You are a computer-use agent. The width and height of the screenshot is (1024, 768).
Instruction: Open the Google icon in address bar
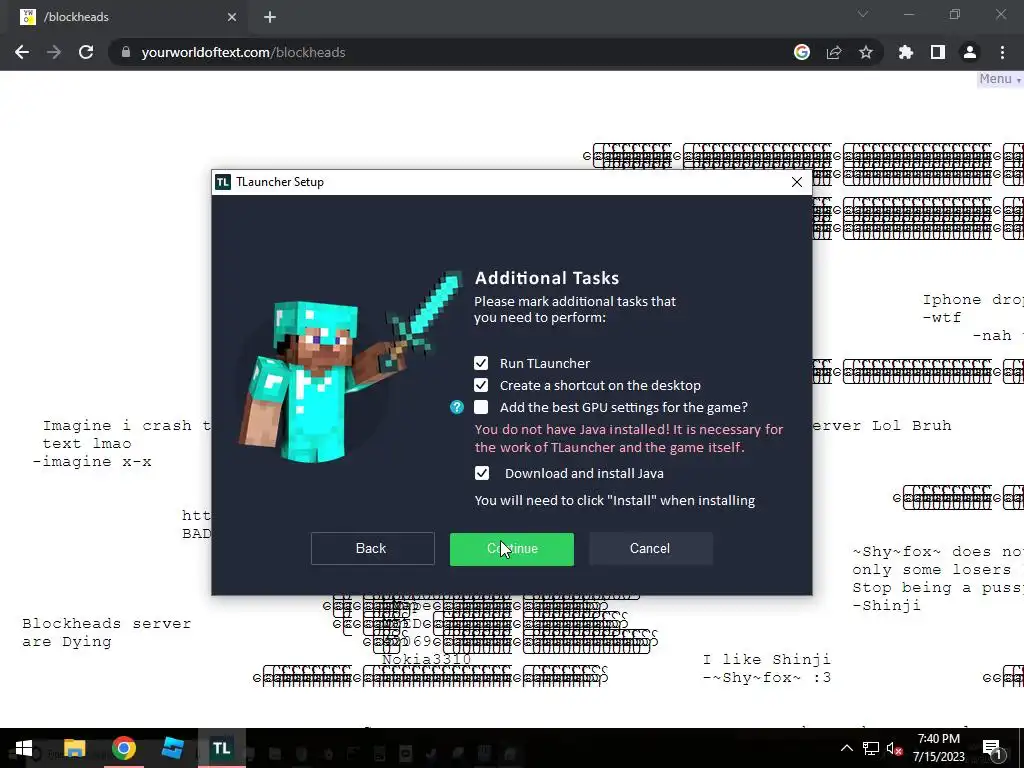[x=802, y=52]
